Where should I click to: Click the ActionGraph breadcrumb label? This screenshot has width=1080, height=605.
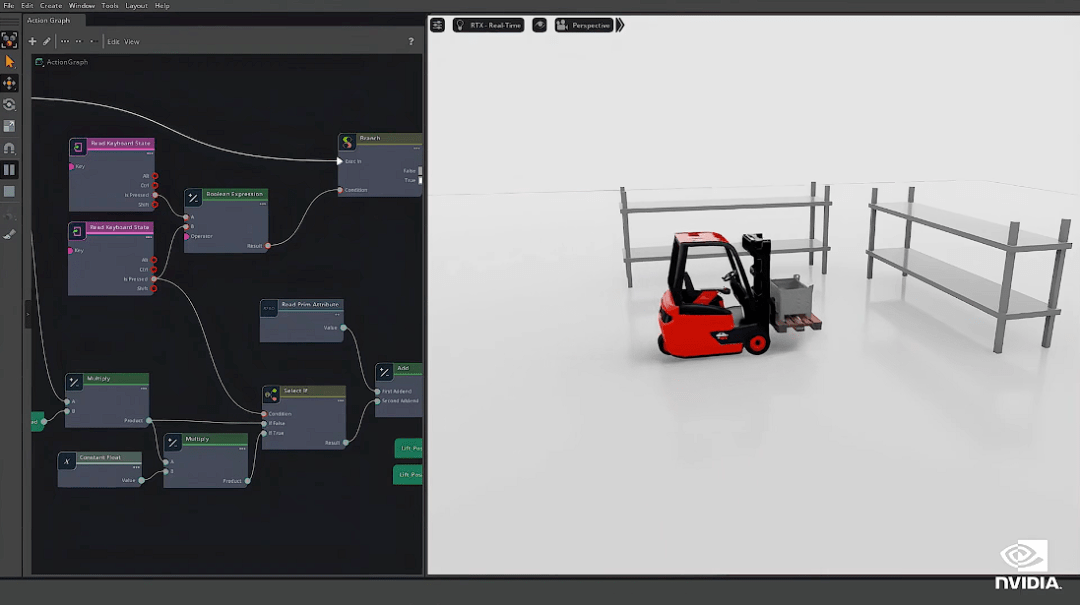[x=67, y=62]
